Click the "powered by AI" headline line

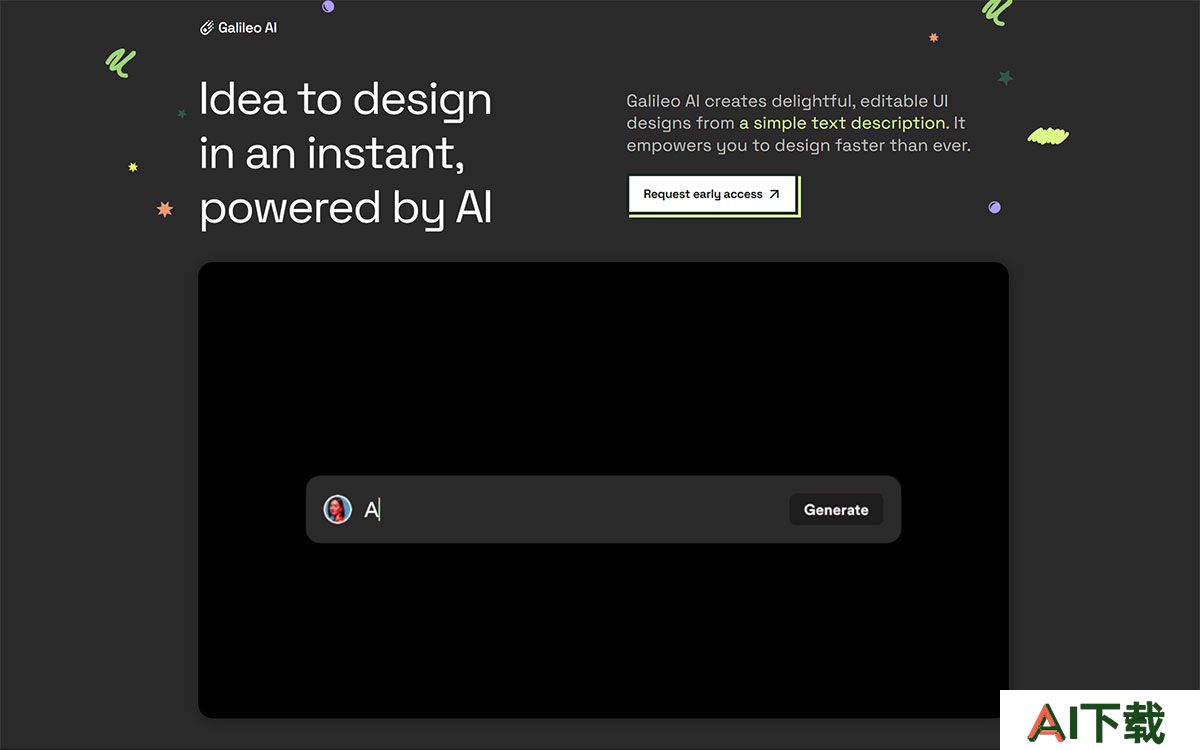coord(346,208)
